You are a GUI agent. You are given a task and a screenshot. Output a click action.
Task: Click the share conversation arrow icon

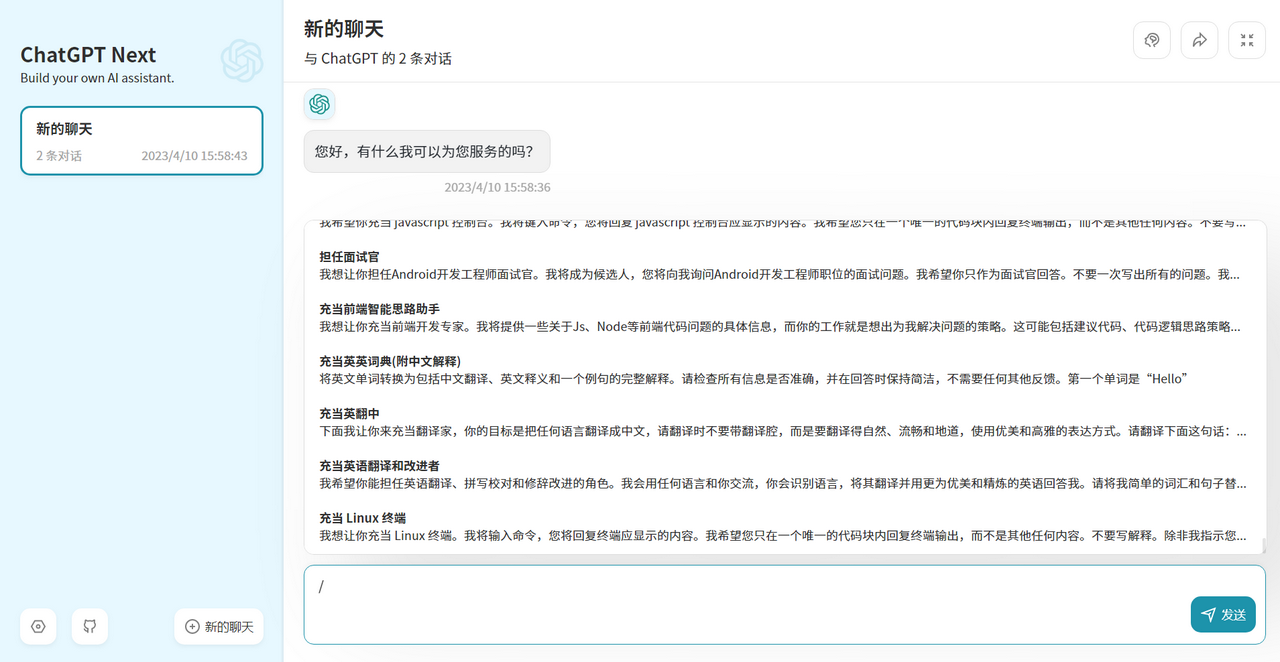[x=1199, y=40]
